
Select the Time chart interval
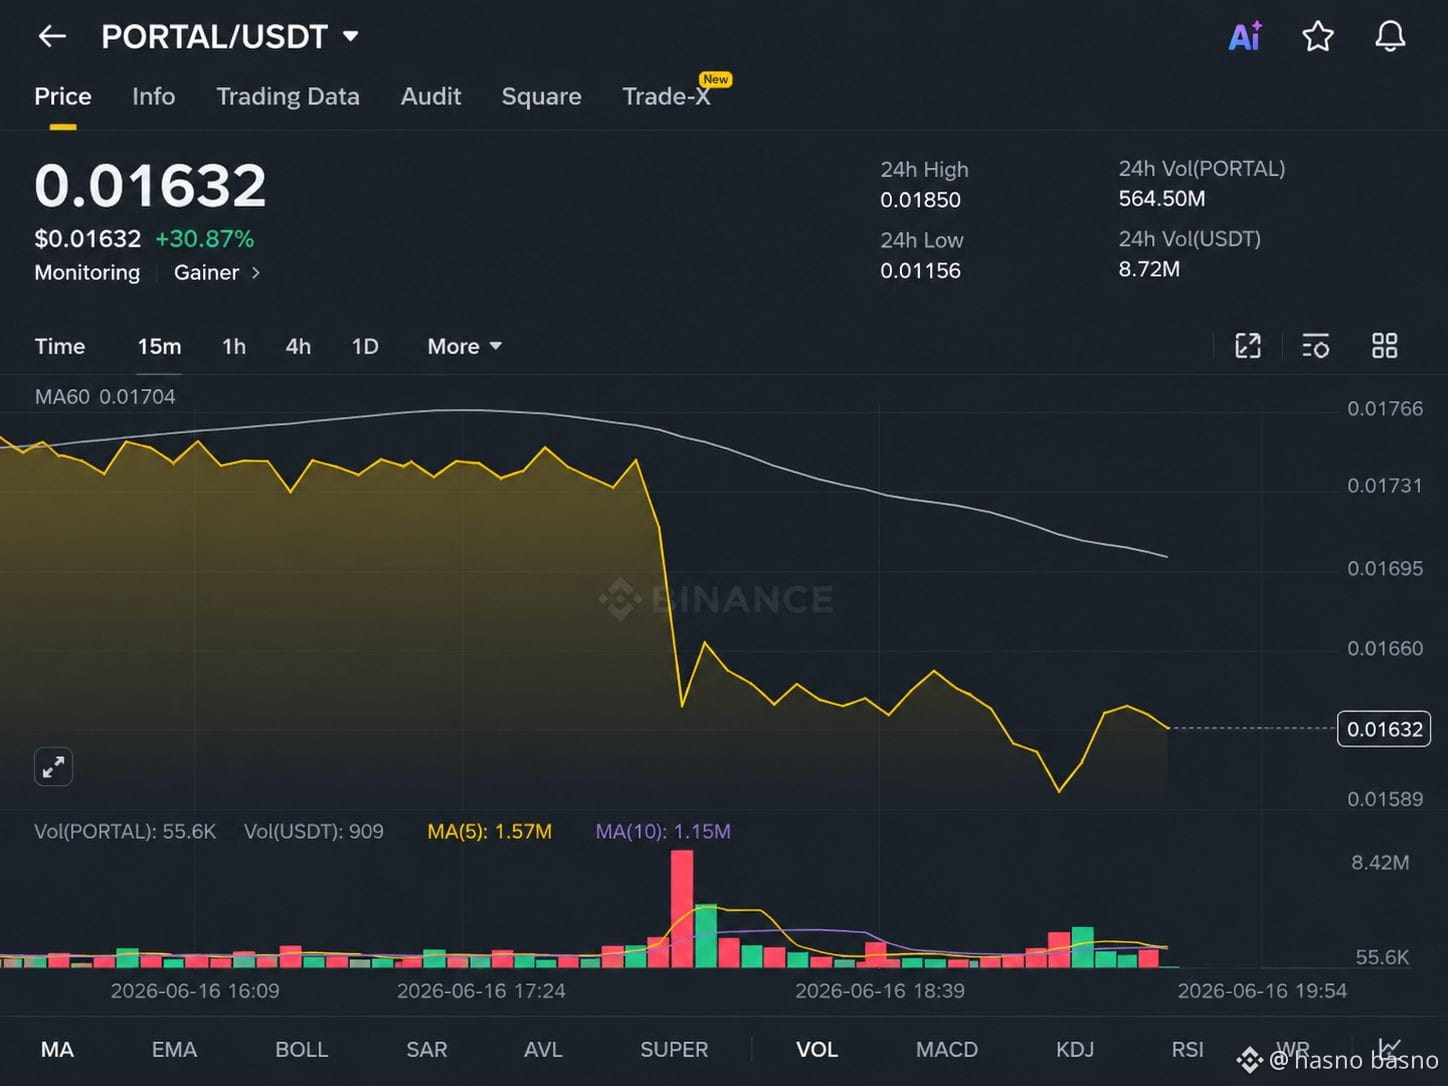tap(60, 346)
